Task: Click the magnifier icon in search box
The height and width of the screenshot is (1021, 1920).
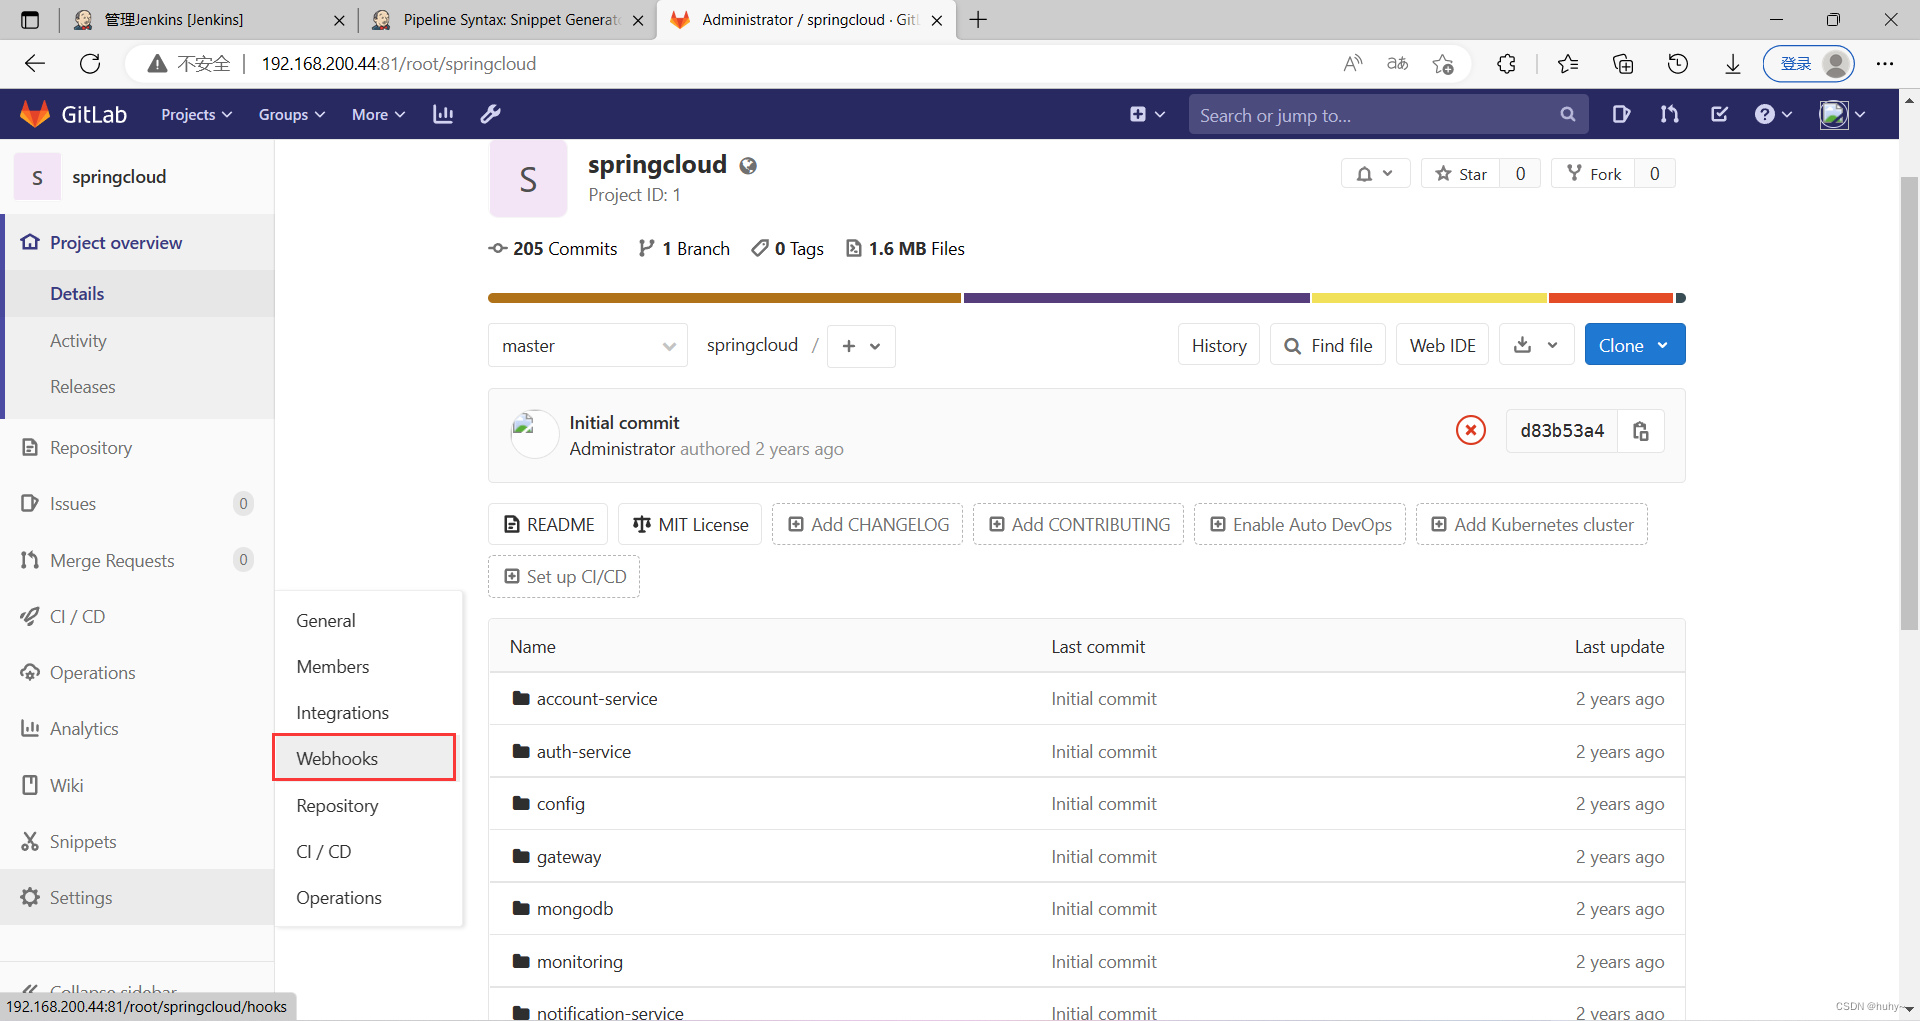Action: point(1567,115)
